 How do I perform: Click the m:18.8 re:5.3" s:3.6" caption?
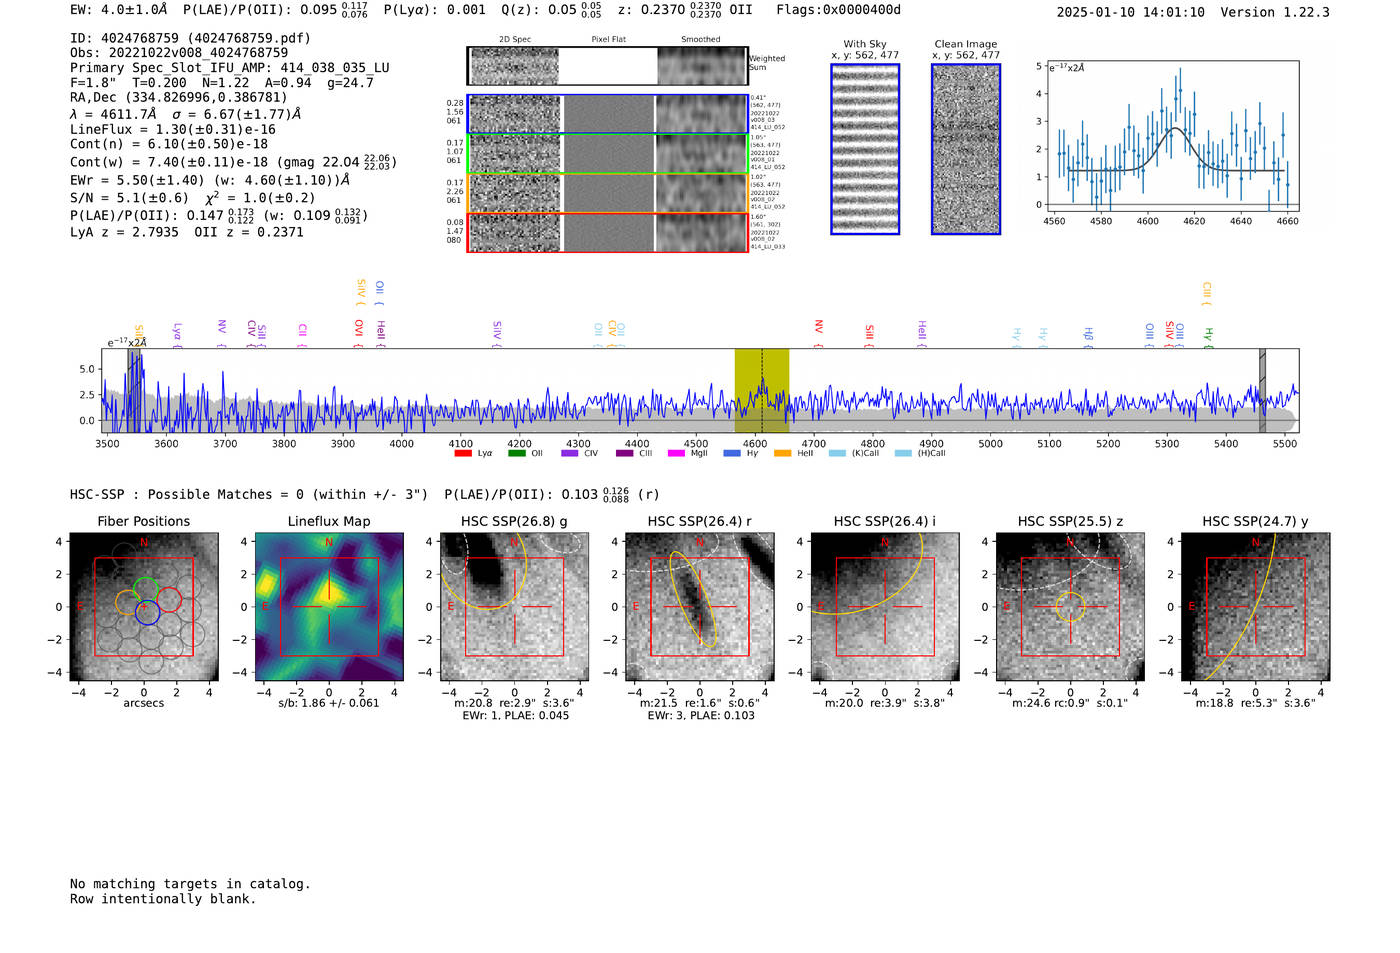point(1256,703)
